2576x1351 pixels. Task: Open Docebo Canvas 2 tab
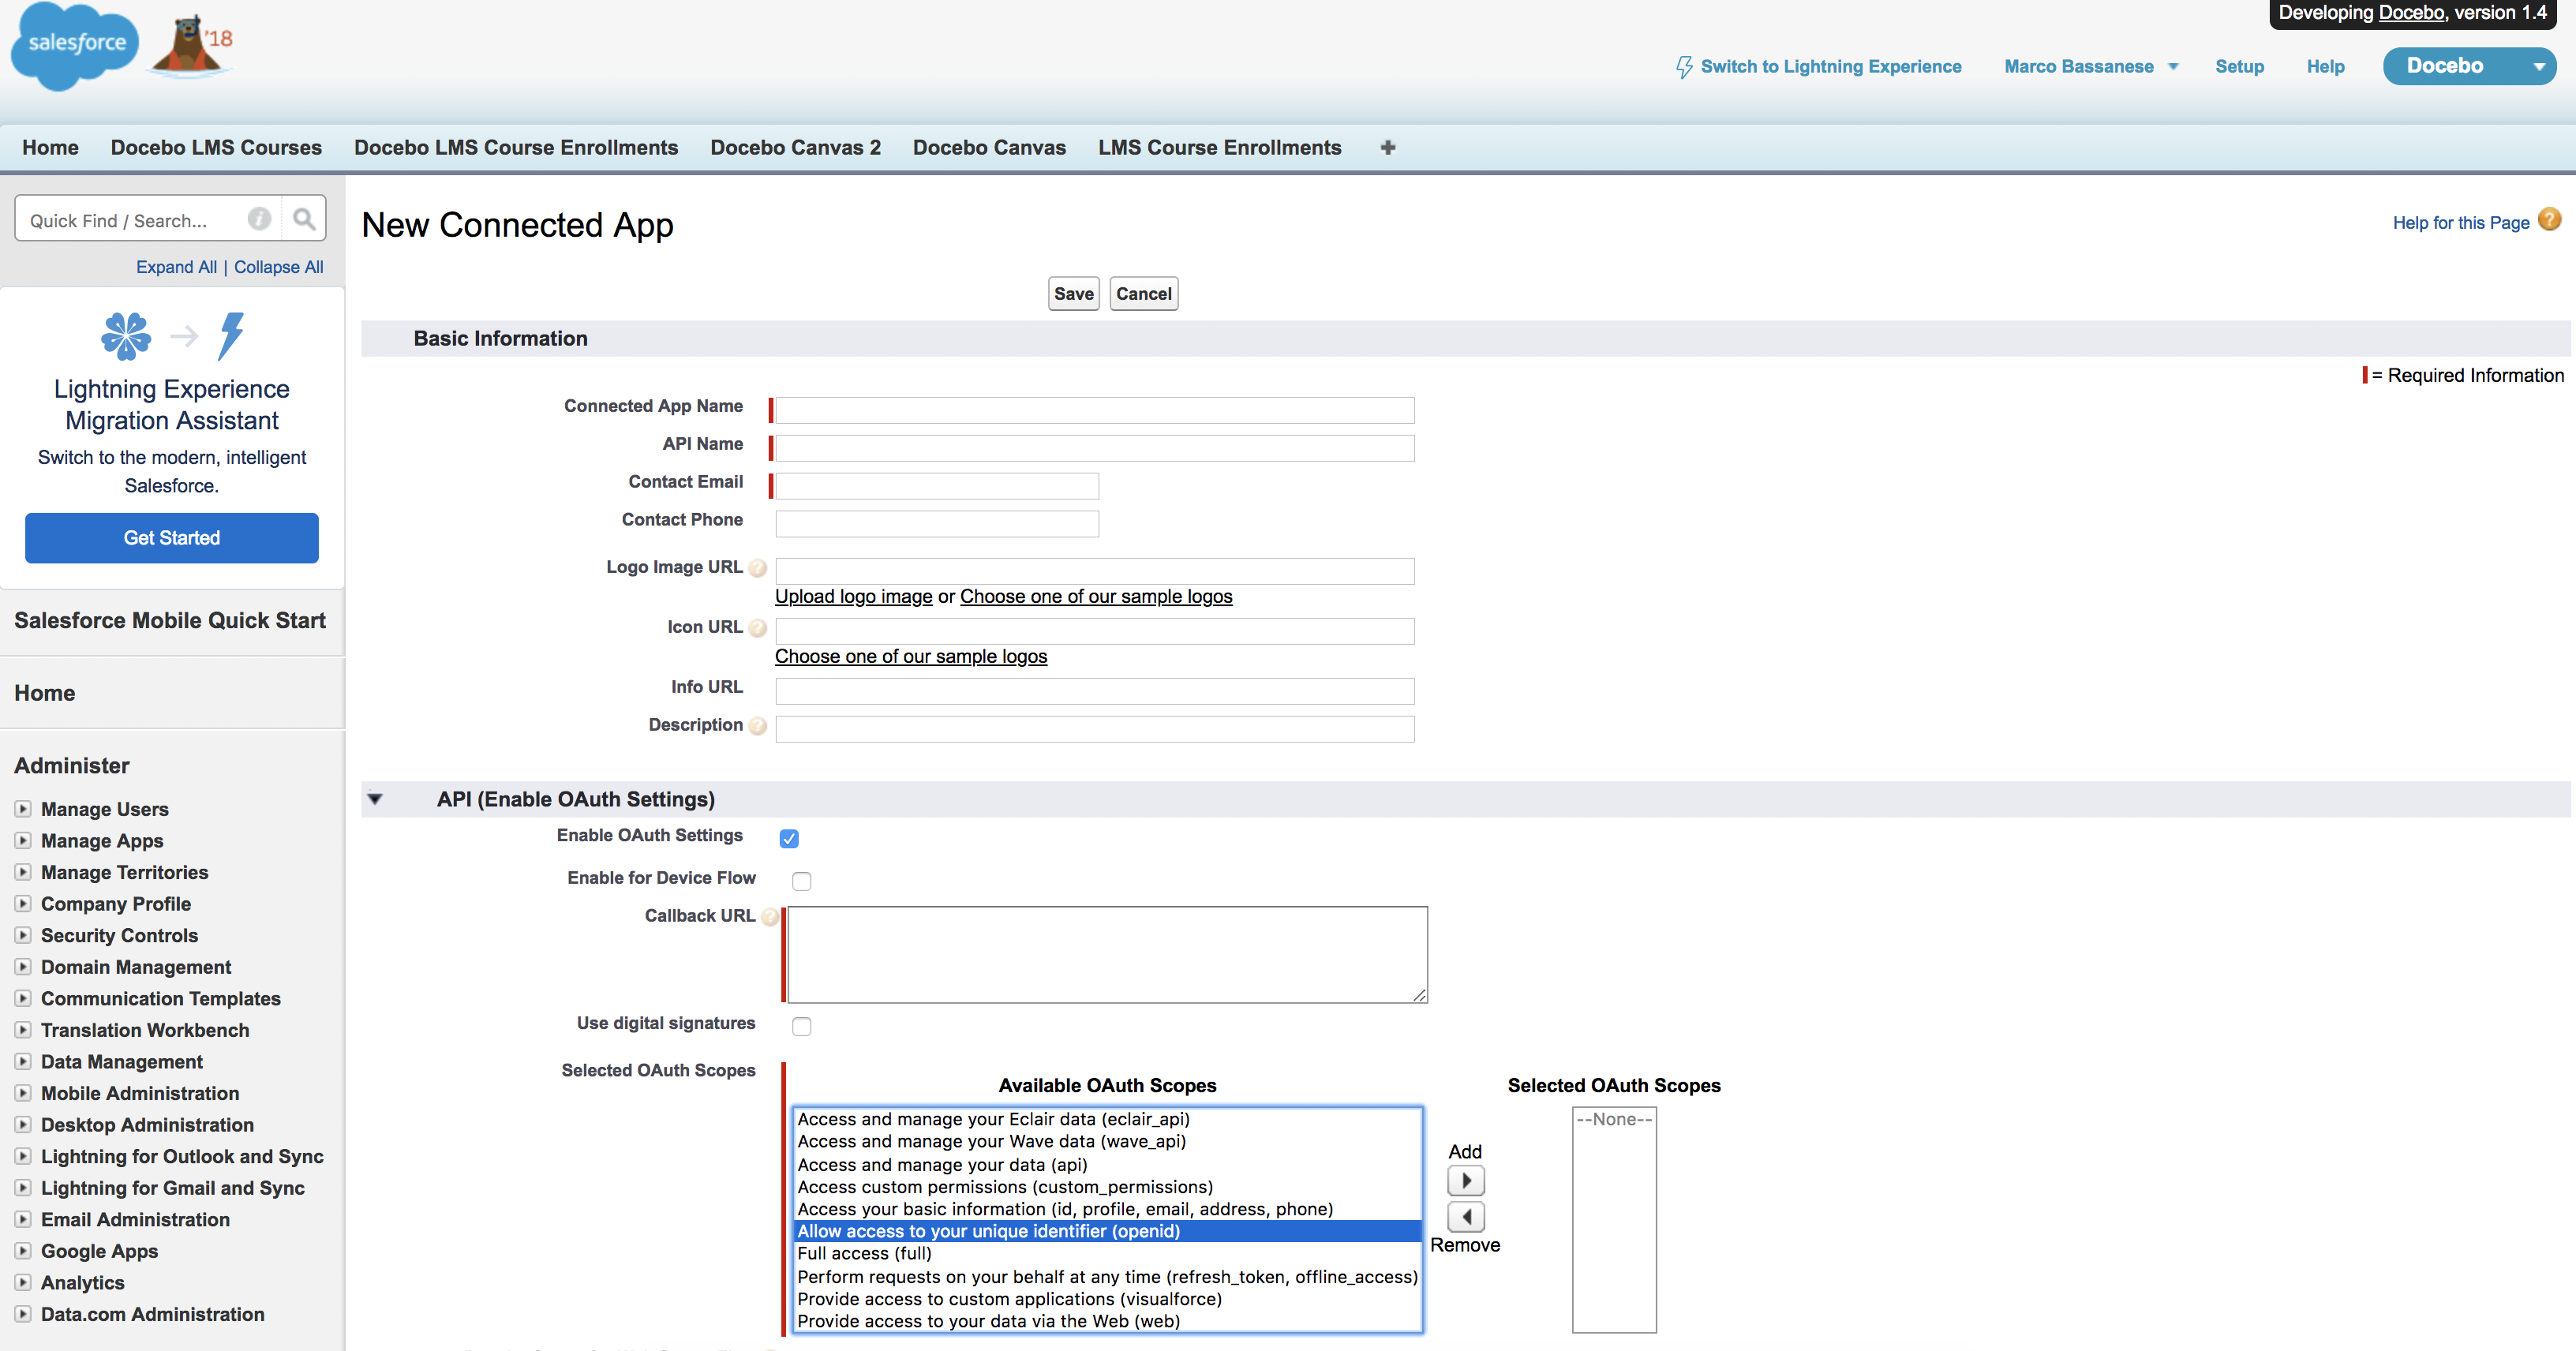coord(796,148)
